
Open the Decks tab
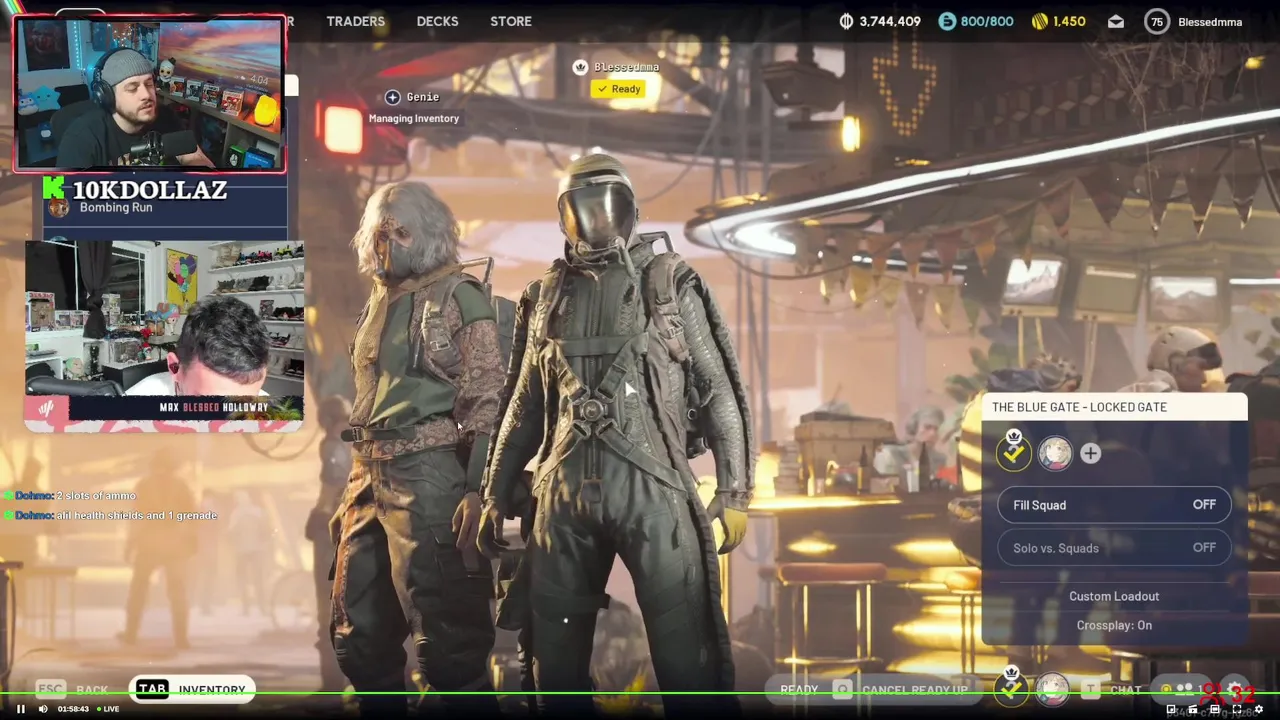click(437, 21)
